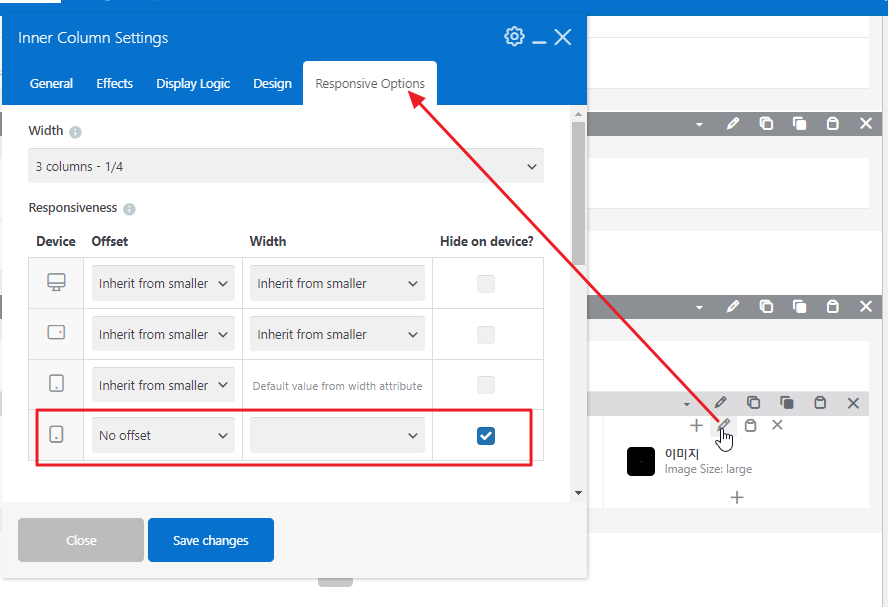Open the gear settings icon in dialog header
The height and width of the screenshot is (607, 888).
tap(514, 36)
